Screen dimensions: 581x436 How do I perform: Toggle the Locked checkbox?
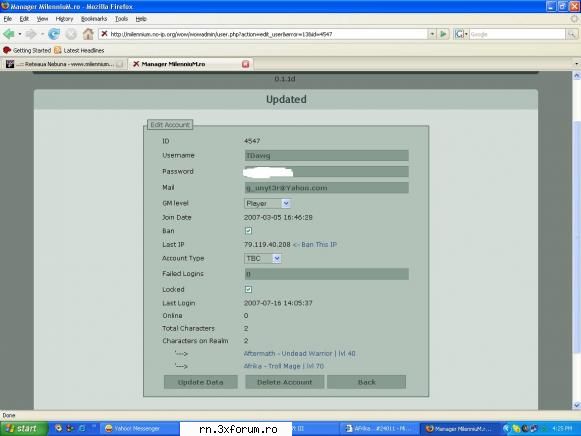[x=248, y=289]
